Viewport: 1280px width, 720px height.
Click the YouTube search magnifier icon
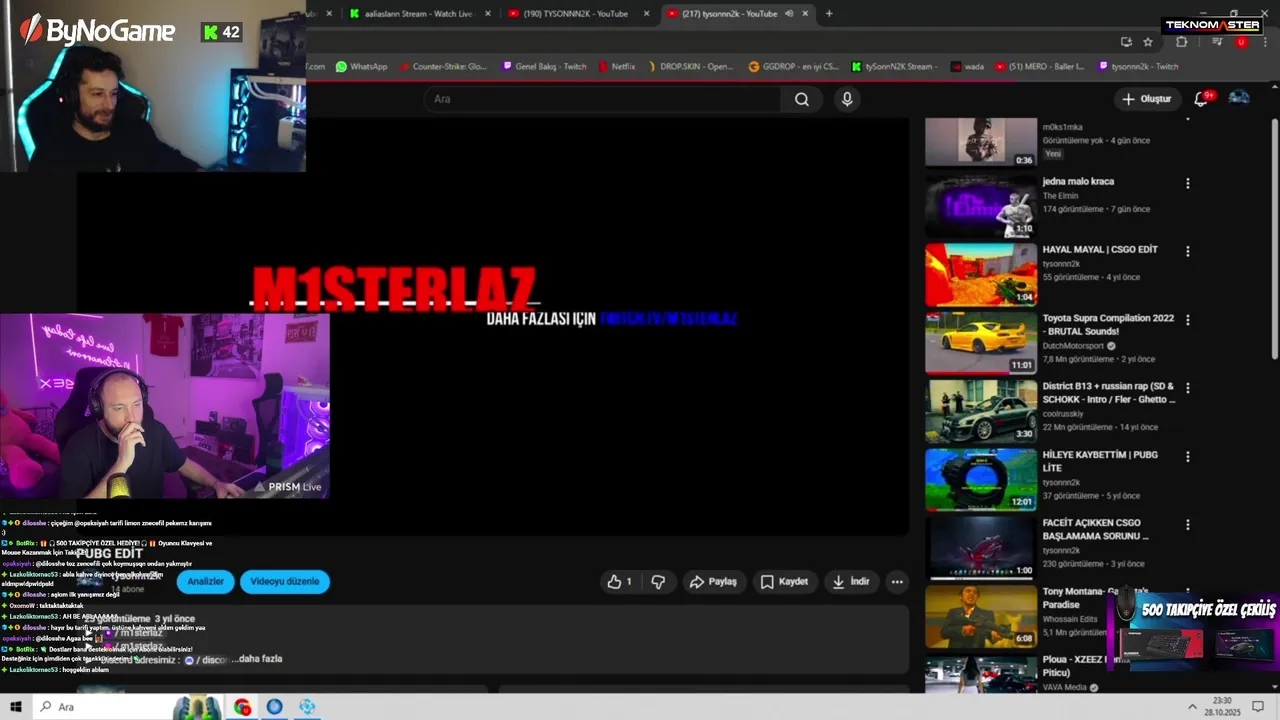pyautogui.click(x=802, y=99)
